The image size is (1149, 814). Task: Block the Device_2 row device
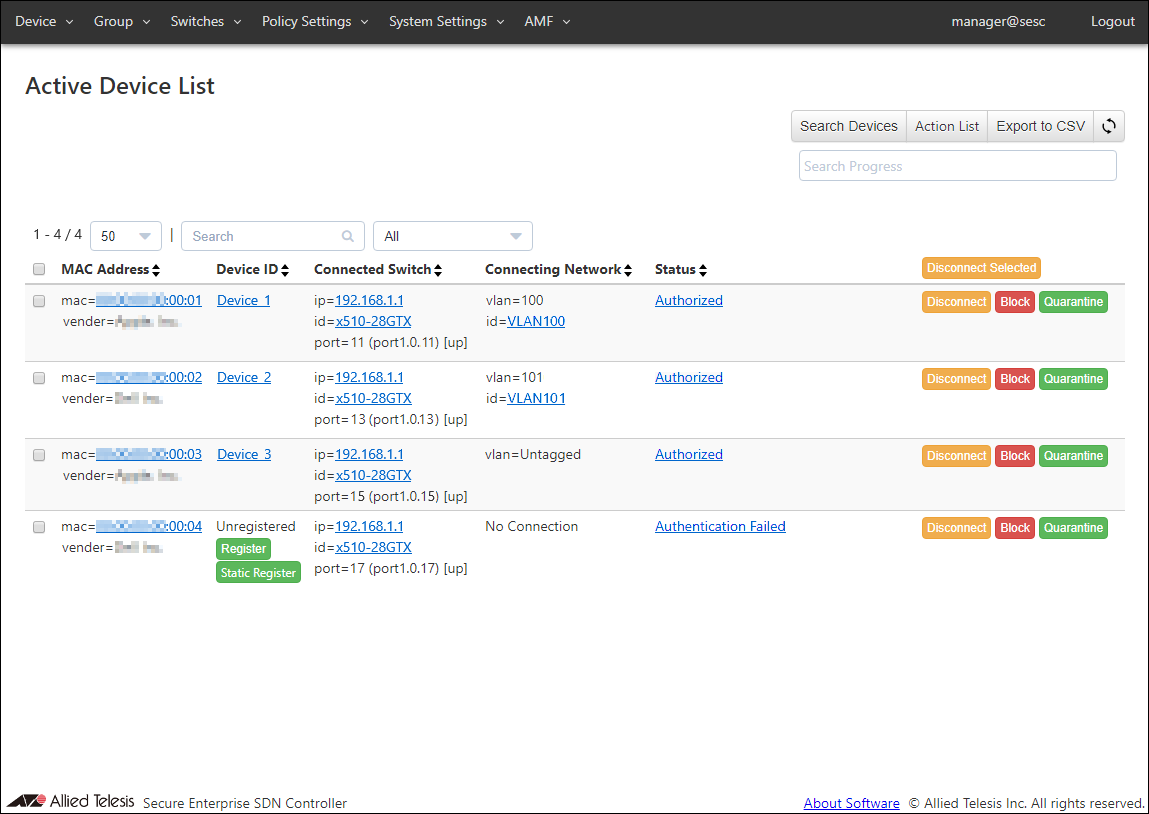[1015, 379]
